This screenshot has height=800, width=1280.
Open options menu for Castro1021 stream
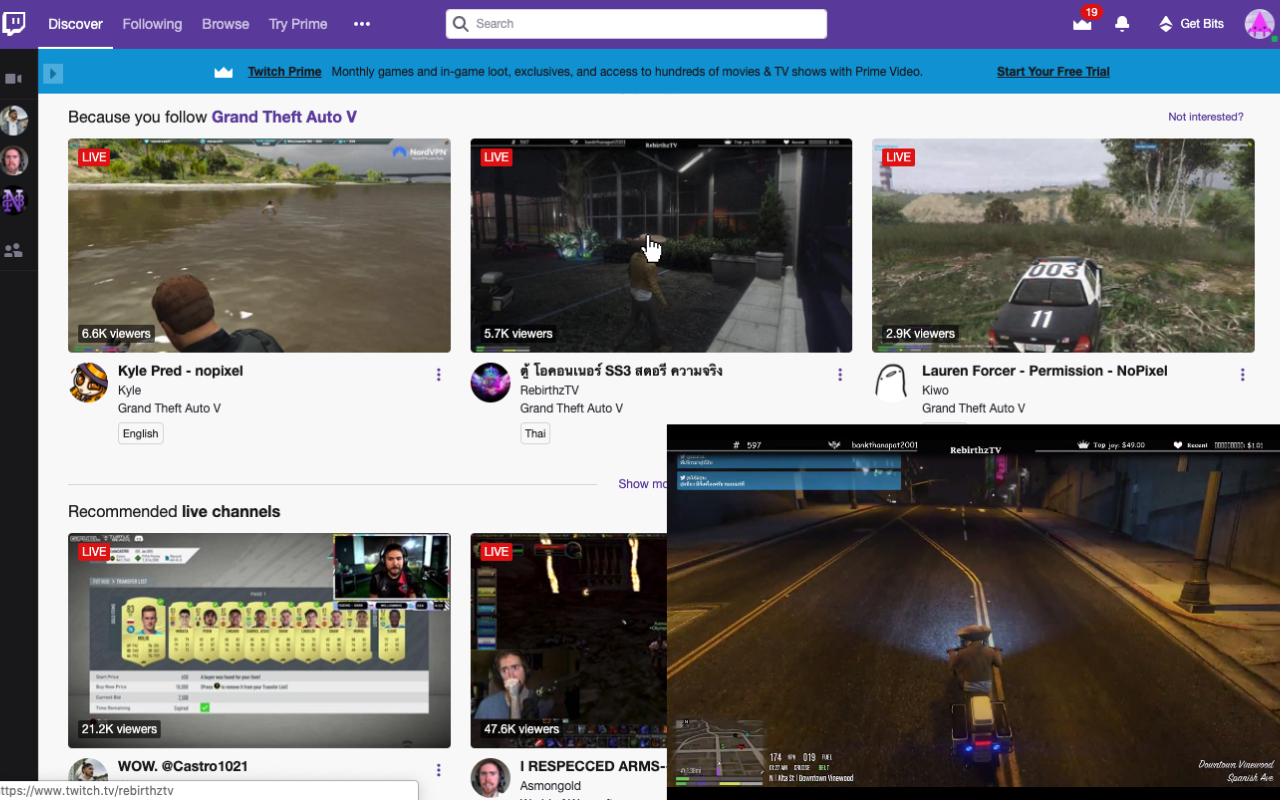coord(438,770)
